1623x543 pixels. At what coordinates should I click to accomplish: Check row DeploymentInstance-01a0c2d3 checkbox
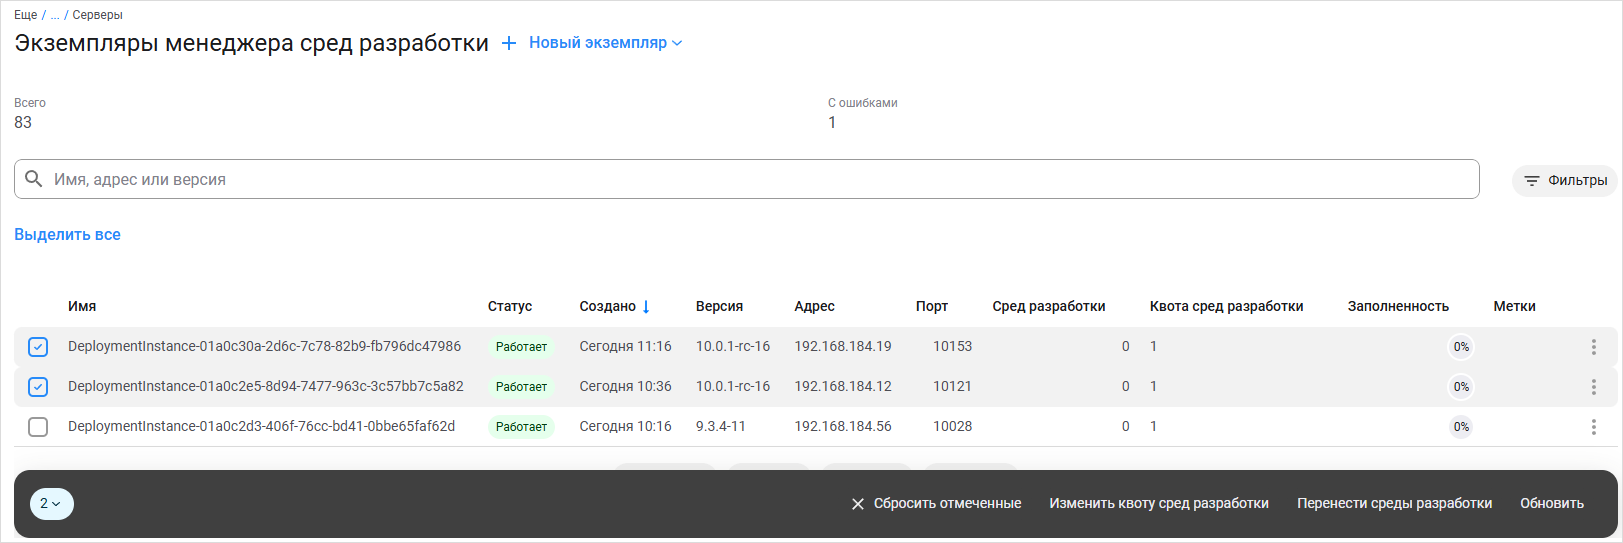tap(38, 427)
